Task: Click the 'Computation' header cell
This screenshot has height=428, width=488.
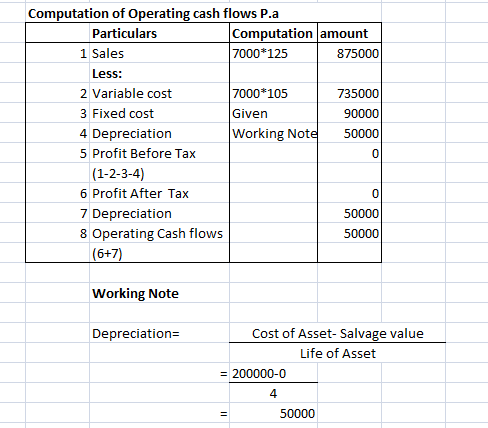Action: pyautogui.click(x=272, y=33)
